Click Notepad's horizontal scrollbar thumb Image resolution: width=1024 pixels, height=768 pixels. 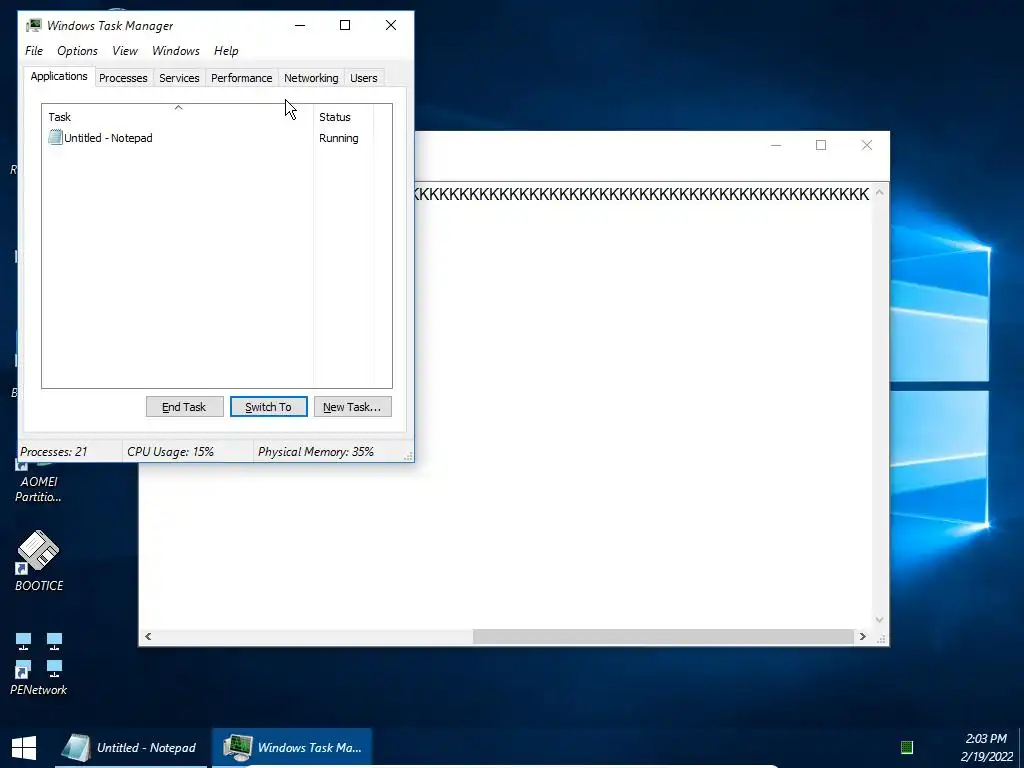coord(663,636)
